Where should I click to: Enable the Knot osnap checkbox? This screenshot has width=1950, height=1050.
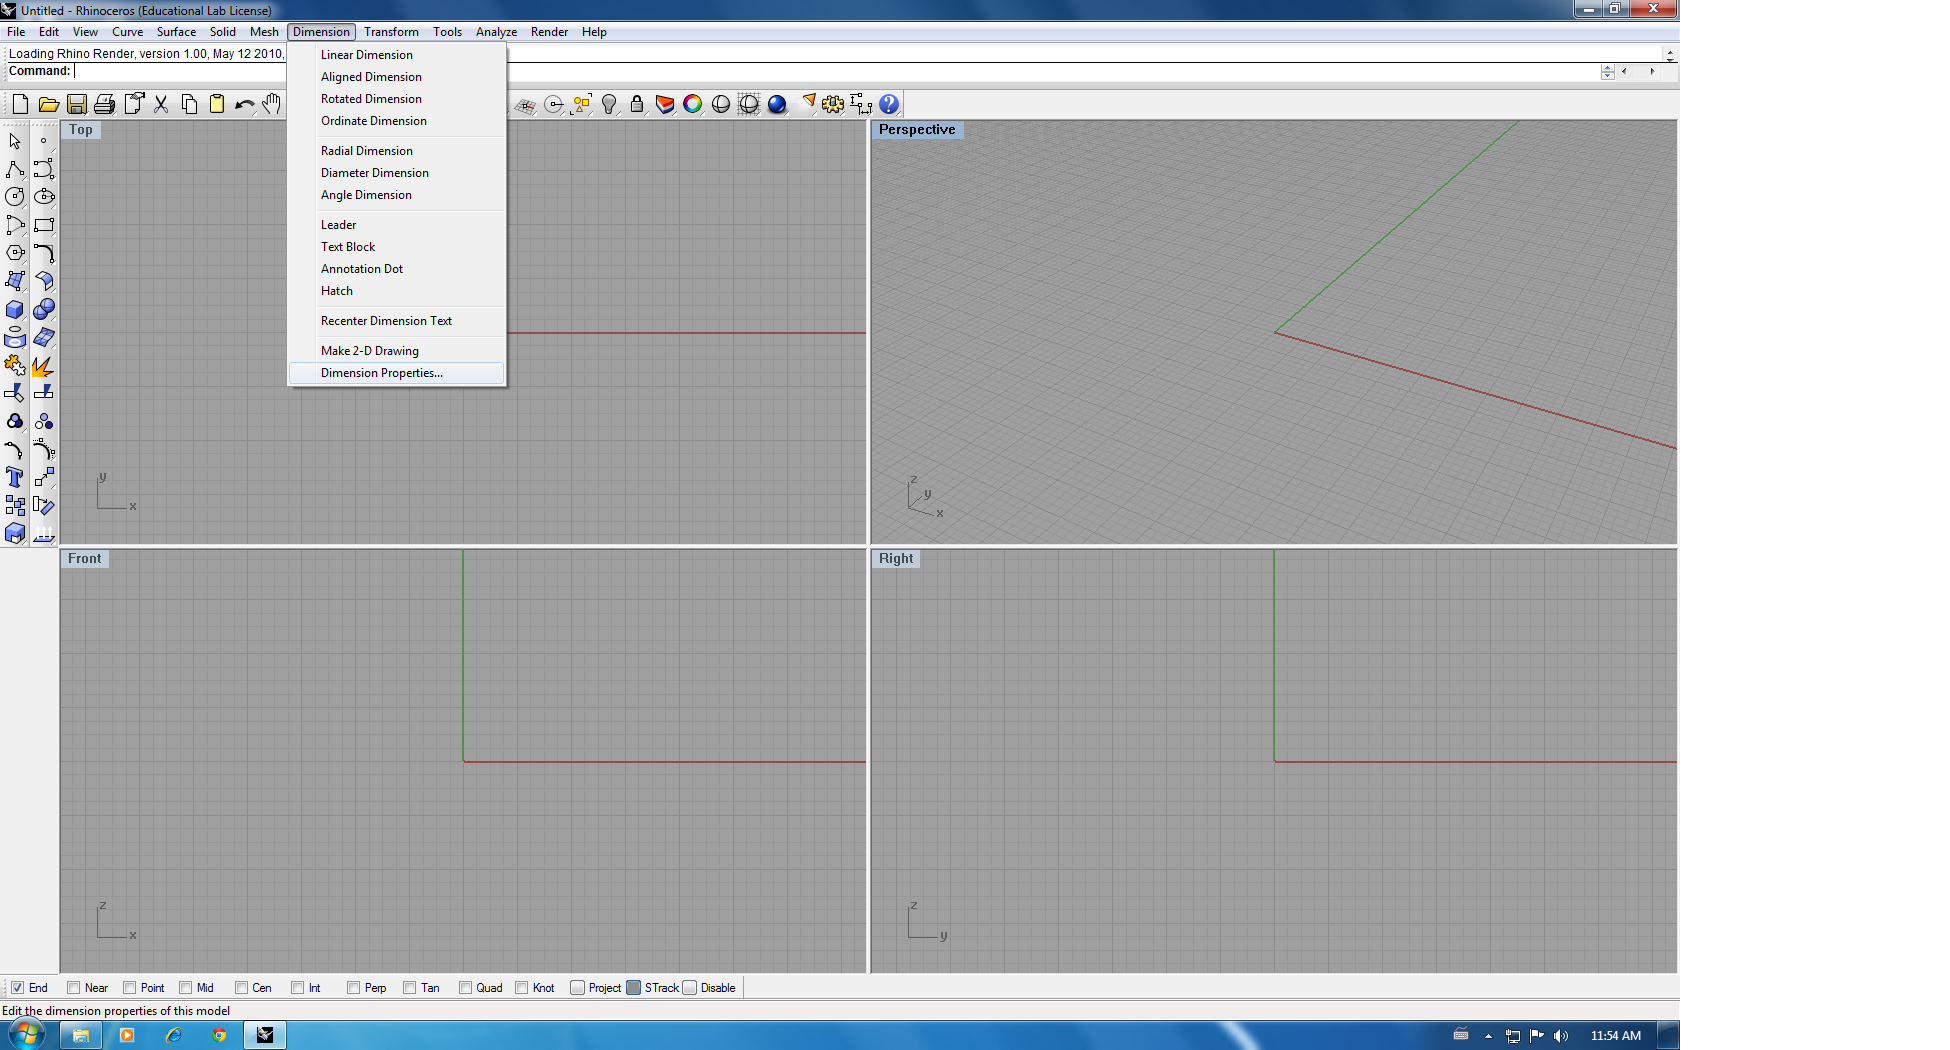[521, 988]
